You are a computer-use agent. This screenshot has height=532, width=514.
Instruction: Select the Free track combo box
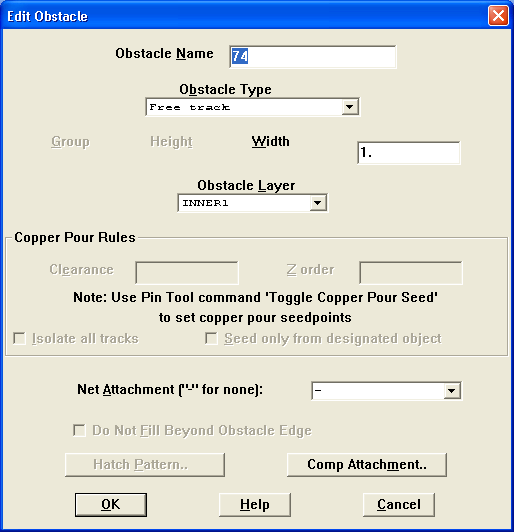click(x=252, y=107)
